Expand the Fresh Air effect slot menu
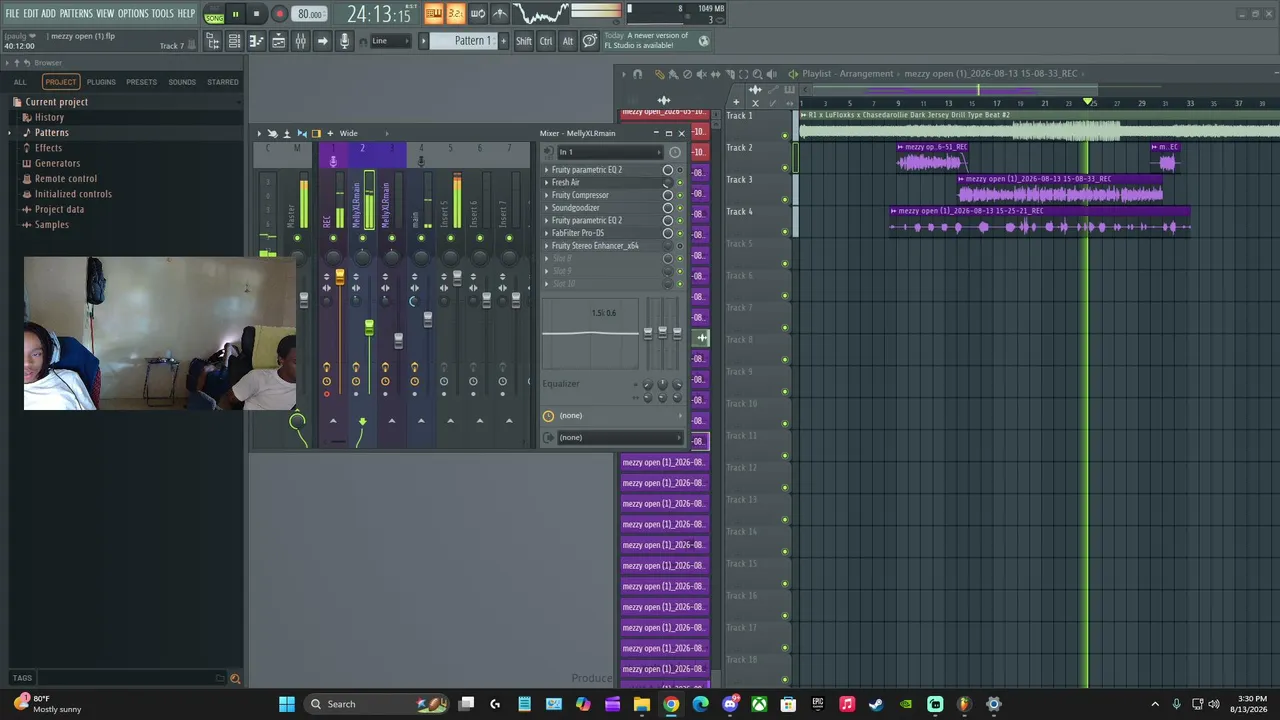Image resolution: width=1280 pixels, height=720 pixels. [547, 183]
